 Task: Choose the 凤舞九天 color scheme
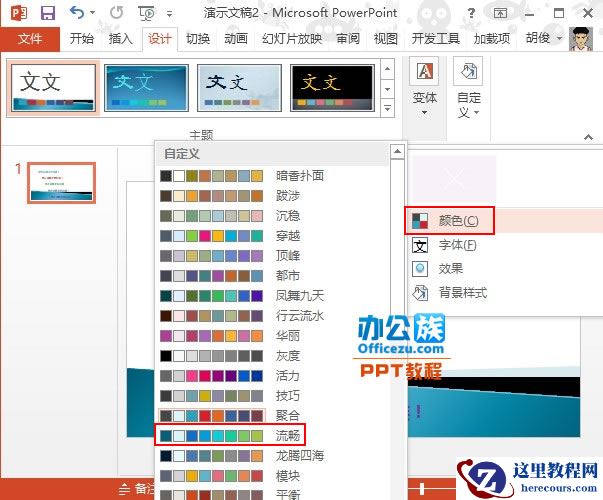tap(273, 296)
